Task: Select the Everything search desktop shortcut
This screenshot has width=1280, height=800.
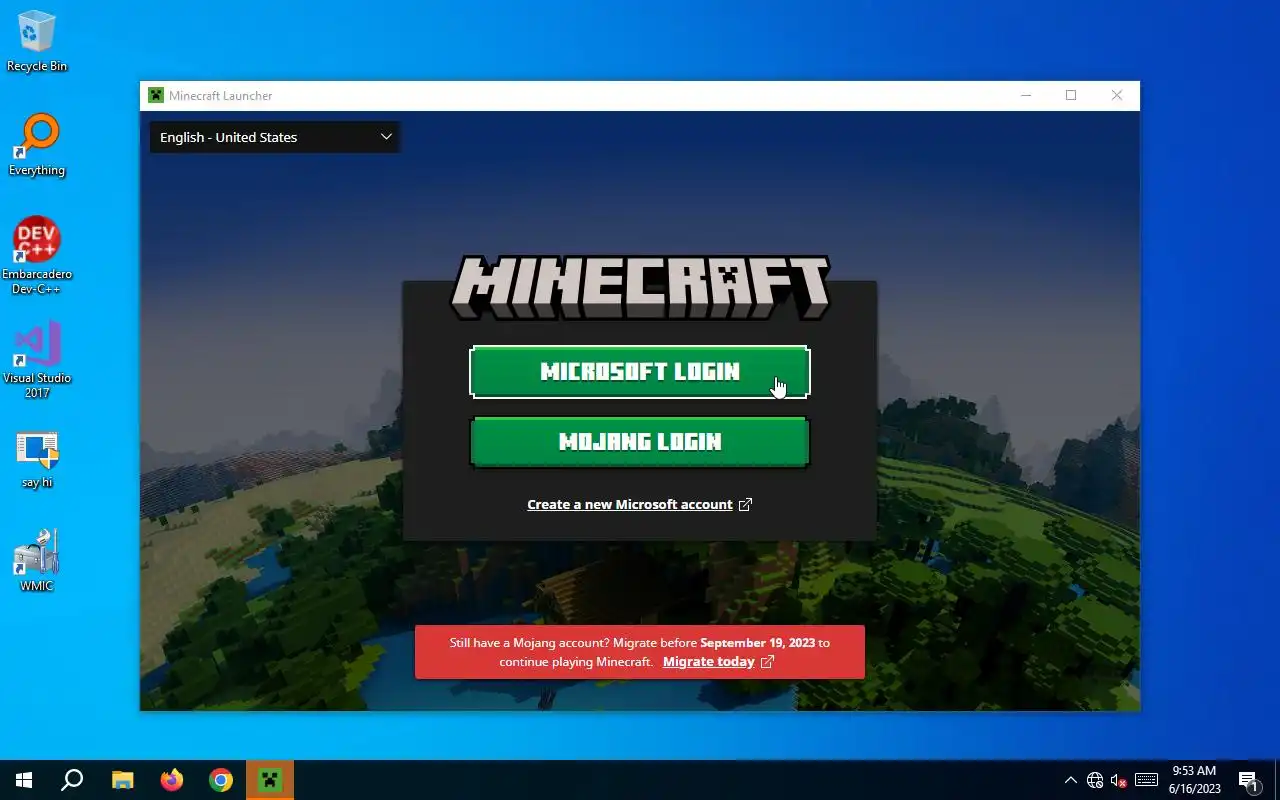Action: [x=37, y=146]
